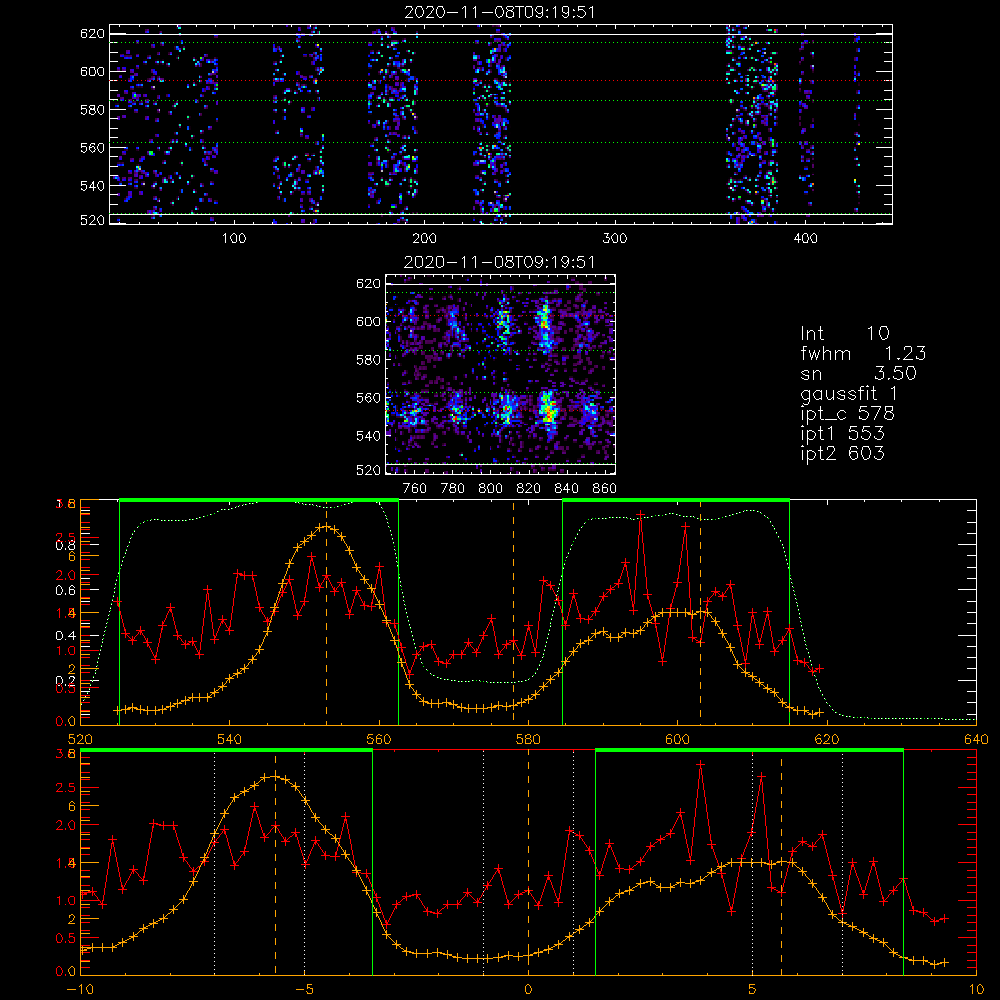Click the wide top spectrogram image
Screen dimensions: 1000x1000
501,124
